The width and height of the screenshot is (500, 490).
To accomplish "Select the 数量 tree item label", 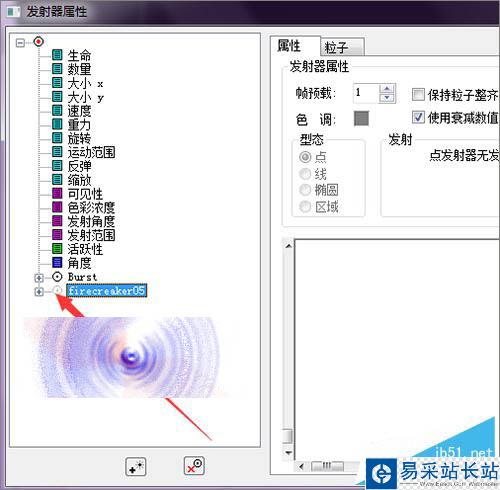I will click(79, 69).
